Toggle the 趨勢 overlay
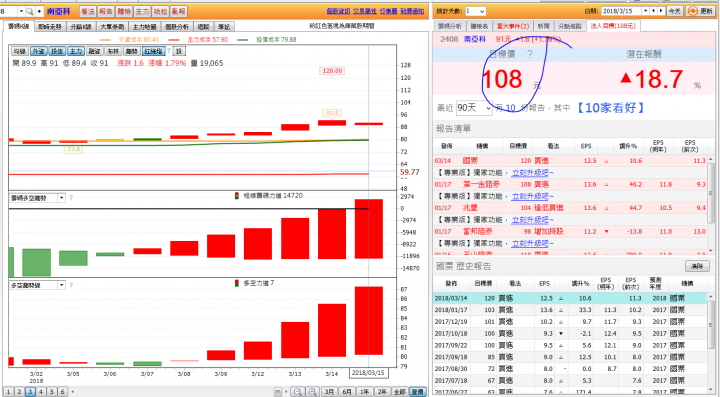Image resolution: width=720 pixels, height=397 pixels. pos(131,51)
